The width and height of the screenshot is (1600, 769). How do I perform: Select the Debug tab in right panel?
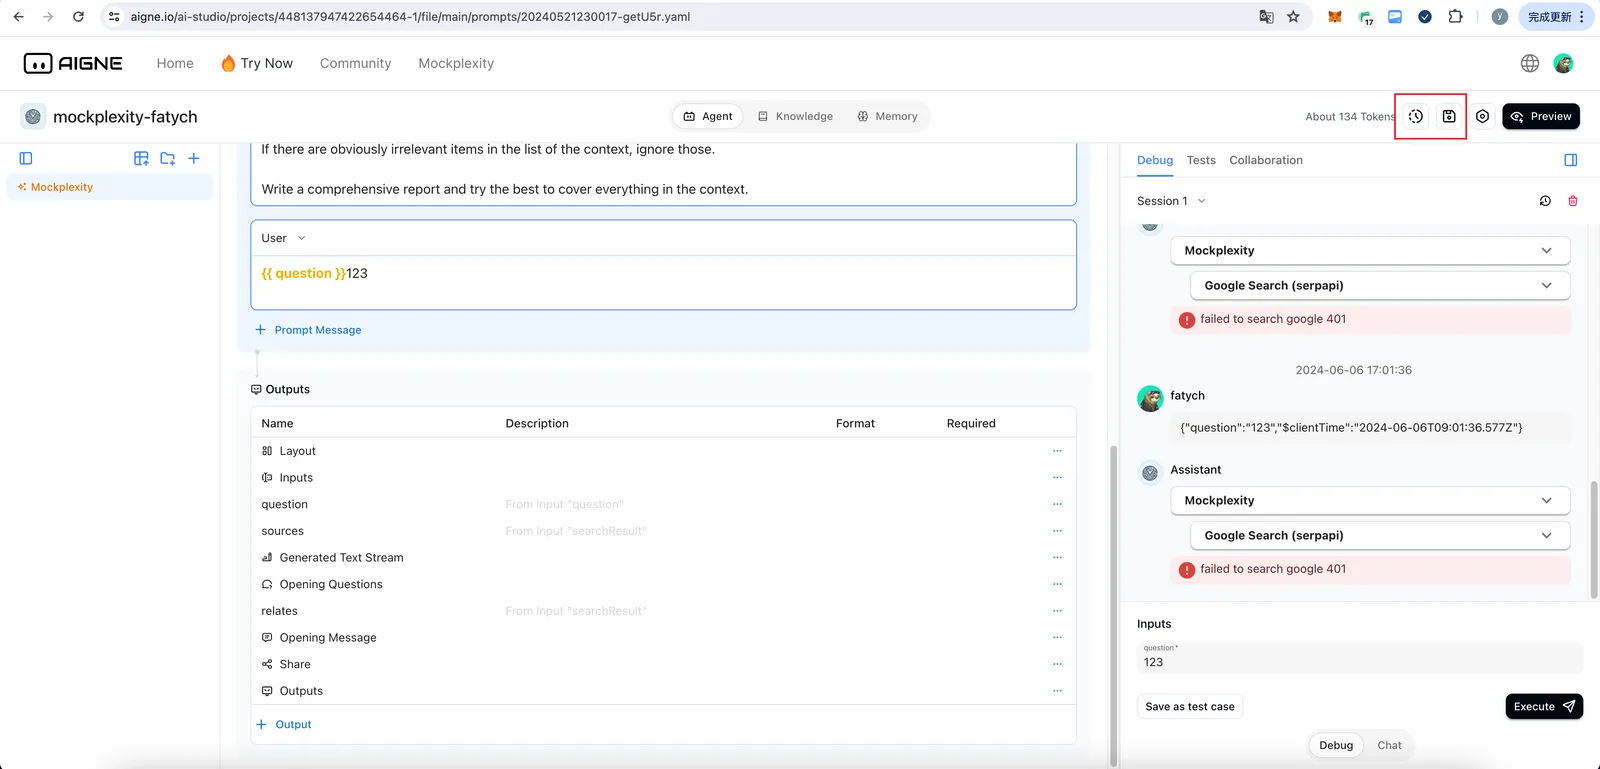point(1155,160)
